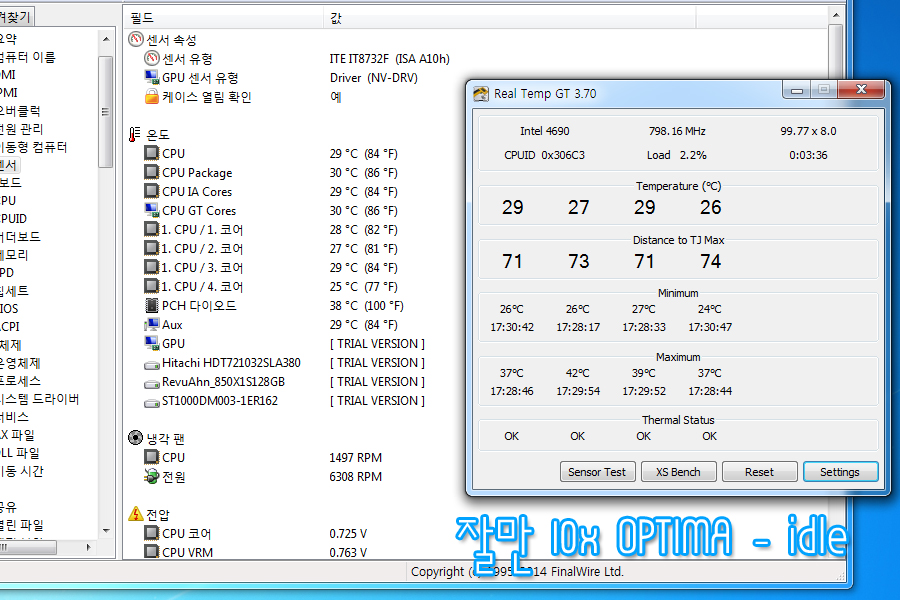Select the 6308 RPM fan value
This screenshot has height=600, width=900.
pyautogui.click(x=355, y=477)
